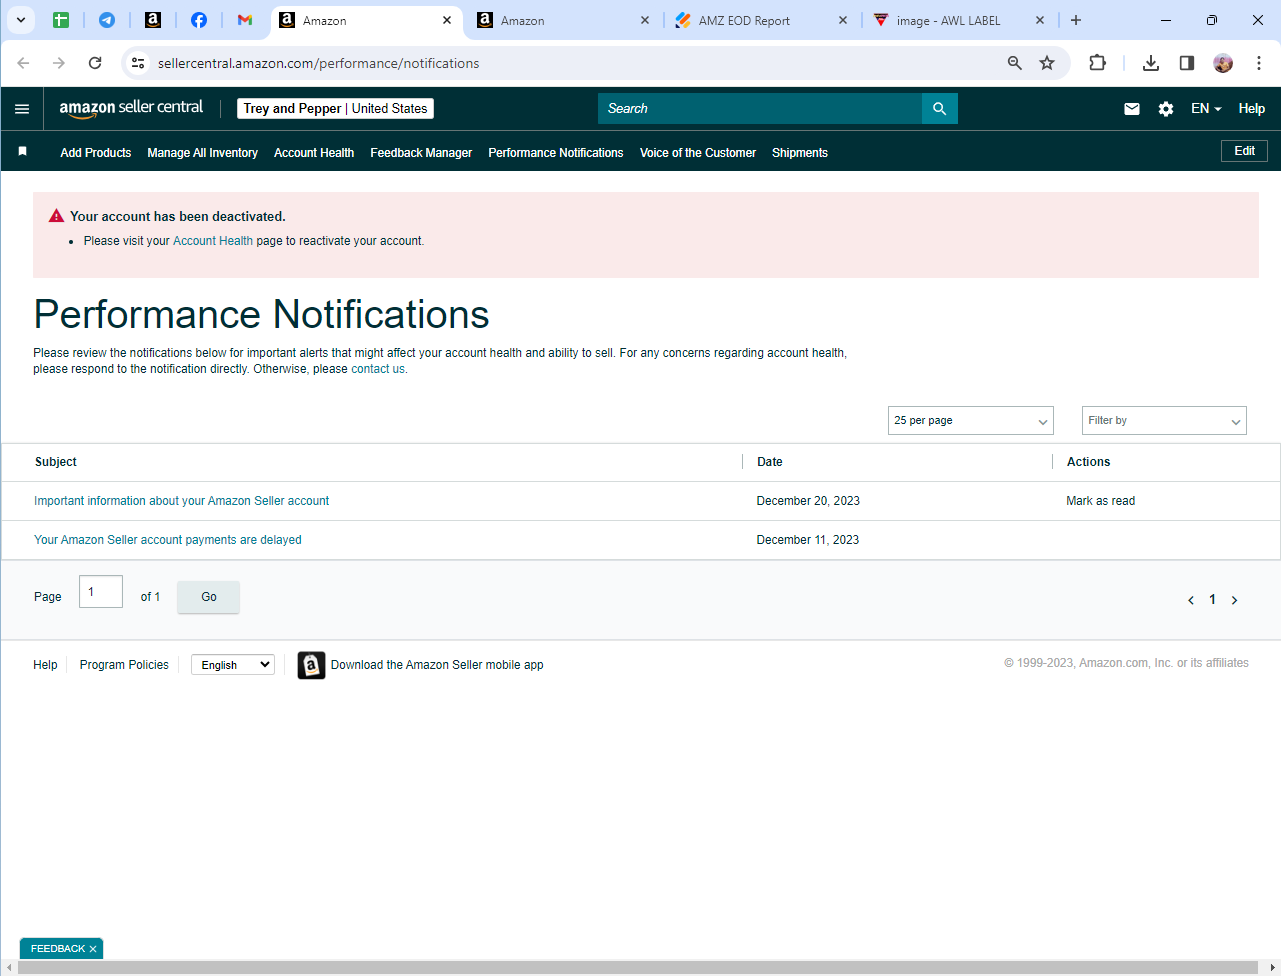Click the browser back arrow

pyautogui.click(x=23, y=63)
